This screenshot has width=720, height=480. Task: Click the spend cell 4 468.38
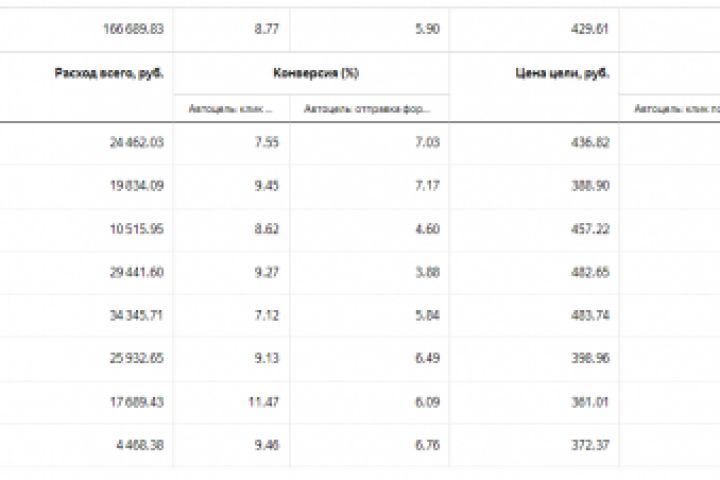click(x=140, y=444)
